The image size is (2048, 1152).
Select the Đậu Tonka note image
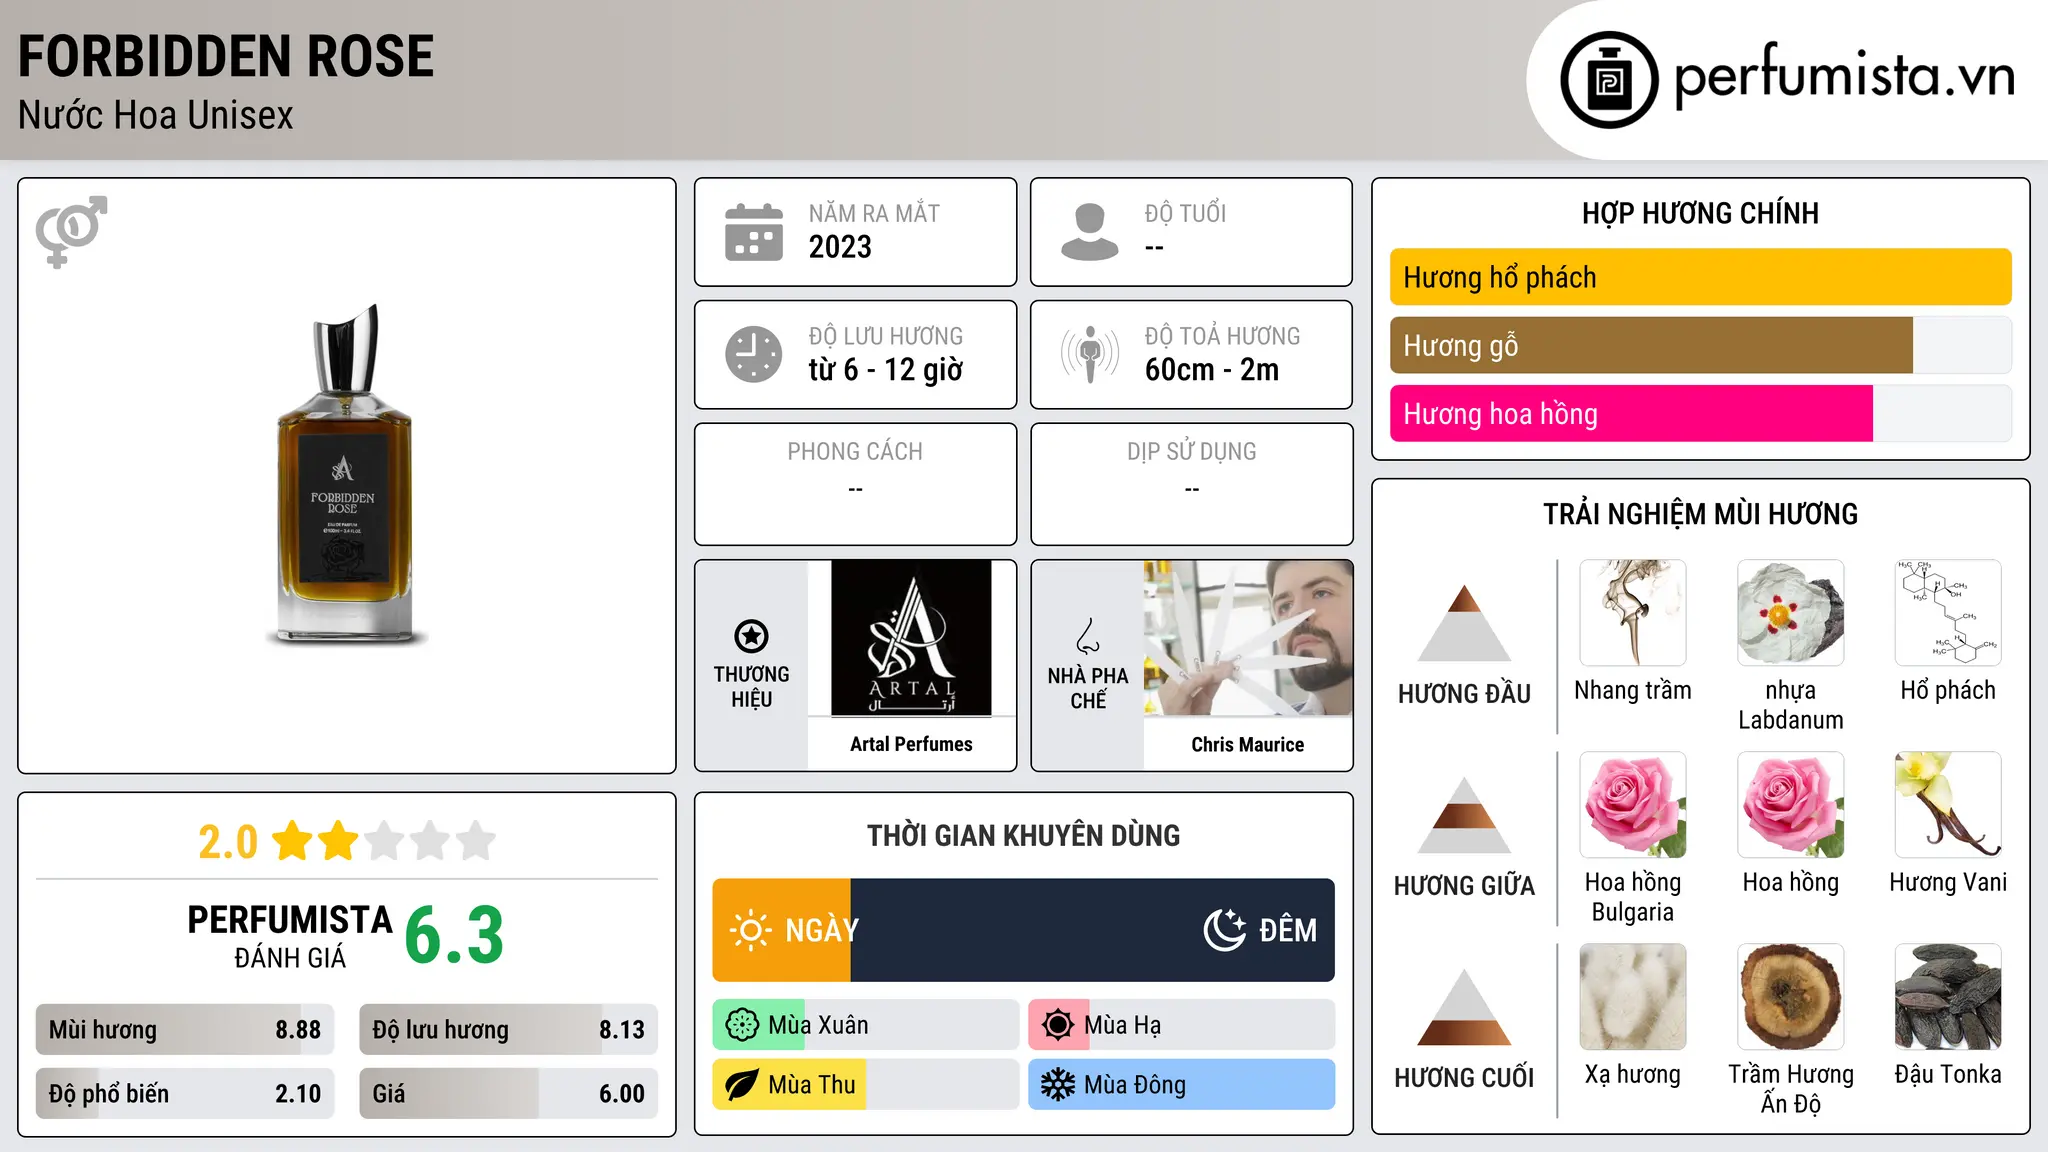click(1948, 997)
